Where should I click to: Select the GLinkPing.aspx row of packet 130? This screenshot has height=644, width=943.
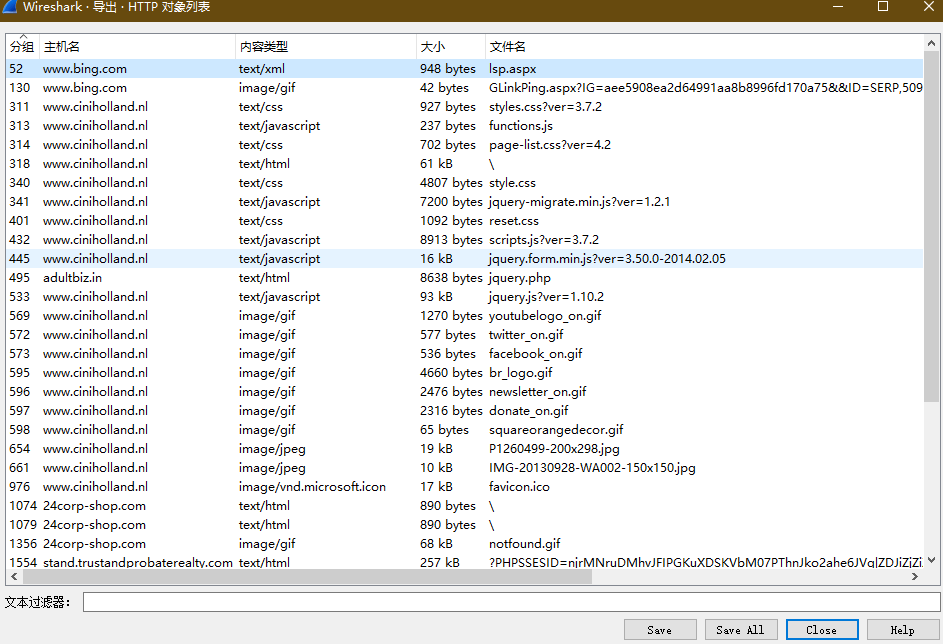click(x=465, y=88)
